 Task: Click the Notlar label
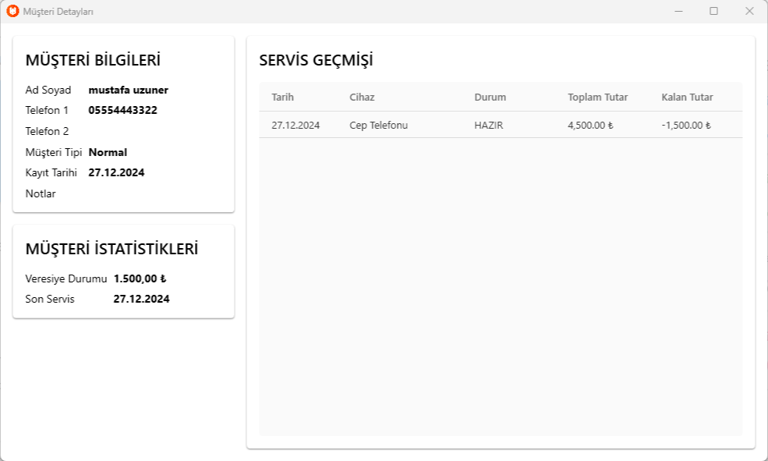41,194
